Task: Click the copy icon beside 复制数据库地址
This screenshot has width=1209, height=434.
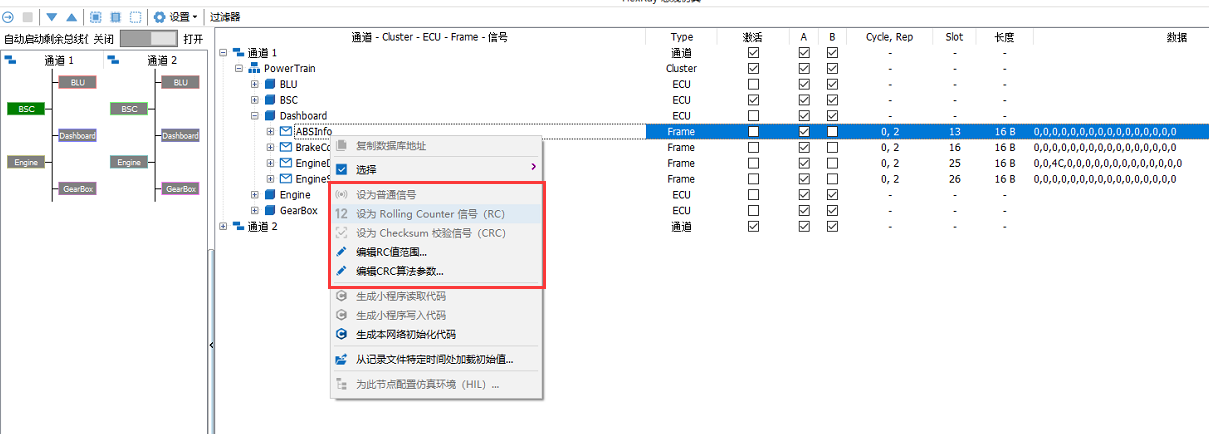Action: [x=341, y=146]
